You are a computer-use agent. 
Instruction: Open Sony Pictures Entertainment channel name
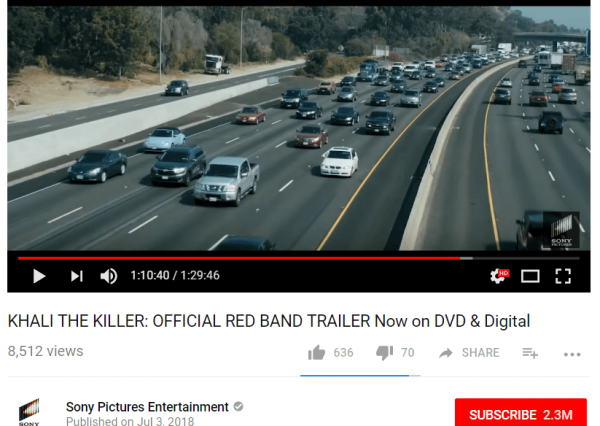147,406
